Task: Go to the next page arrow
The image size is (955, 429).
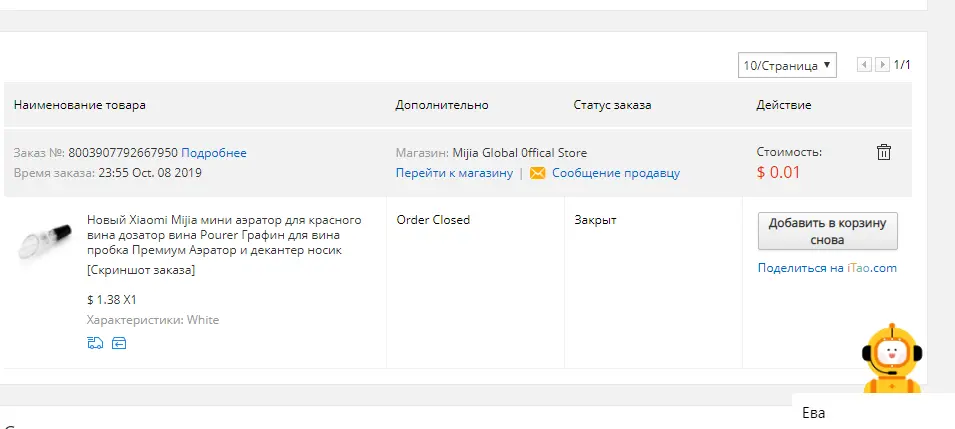Action: [x=882, y=65]
